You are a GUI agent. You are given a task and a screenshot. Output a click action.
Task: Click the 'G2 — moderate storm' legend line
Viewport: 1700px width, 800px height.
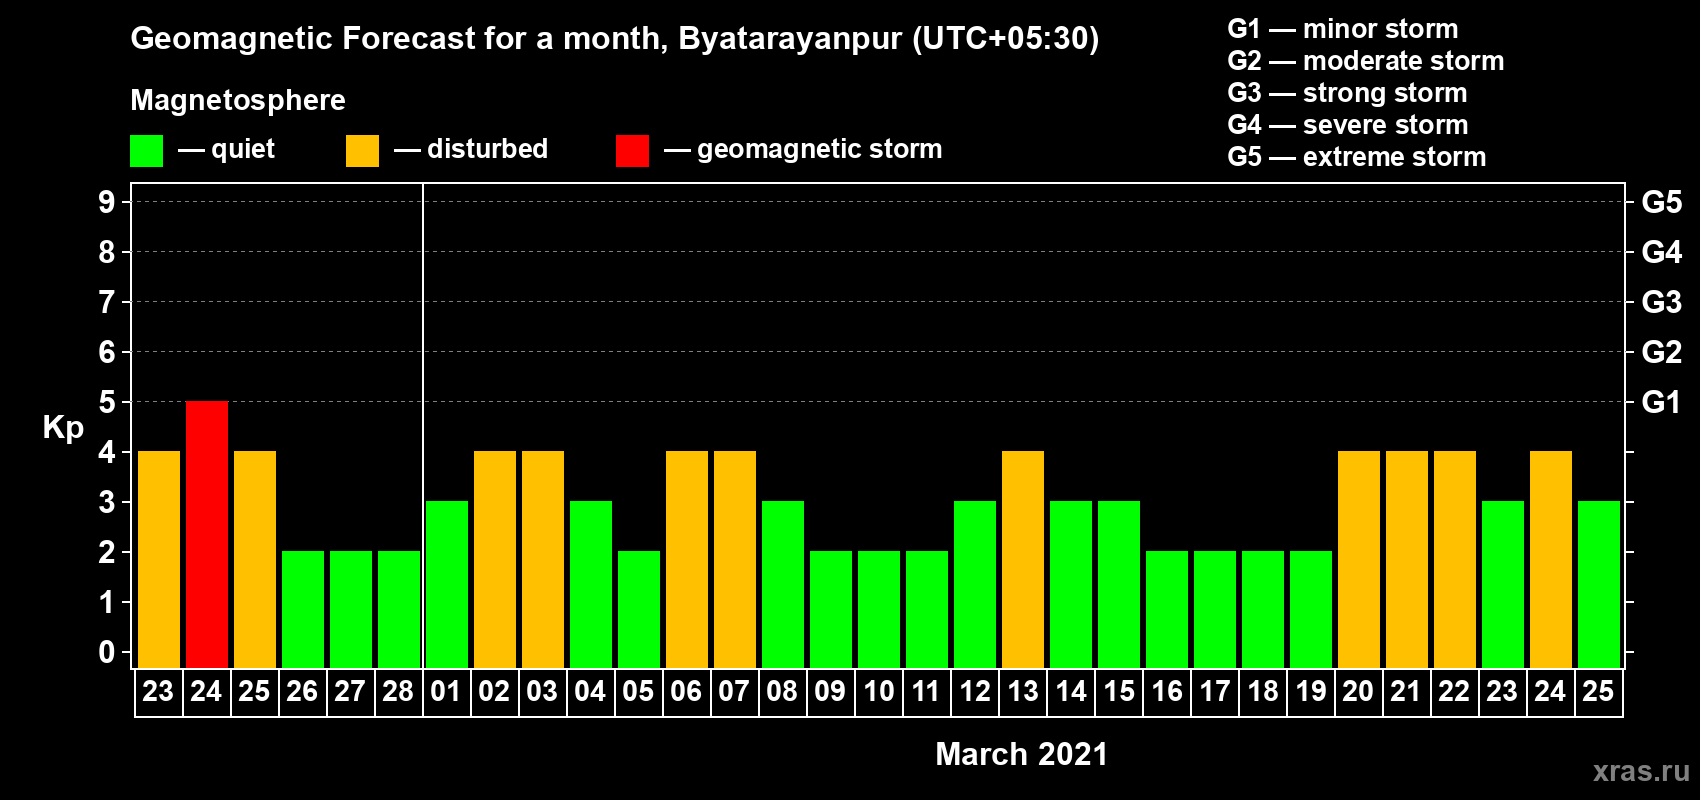[x=1365, y=61]
